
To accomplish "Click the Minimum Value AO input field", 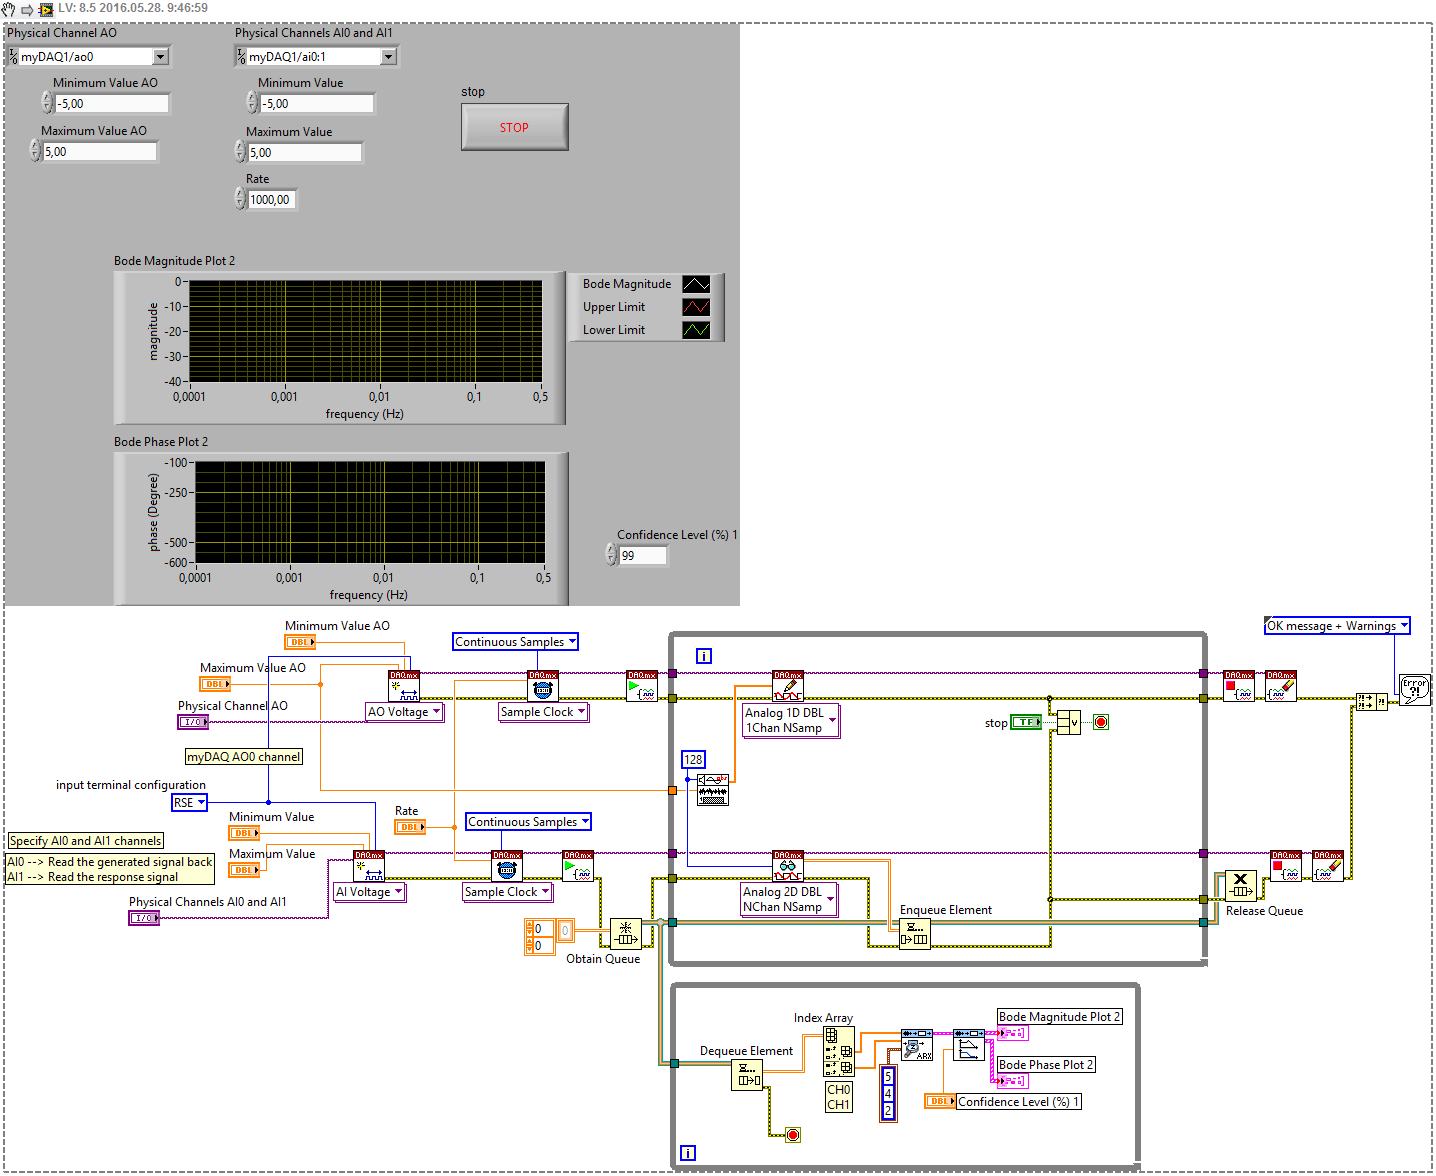I will tap(112, 103).
